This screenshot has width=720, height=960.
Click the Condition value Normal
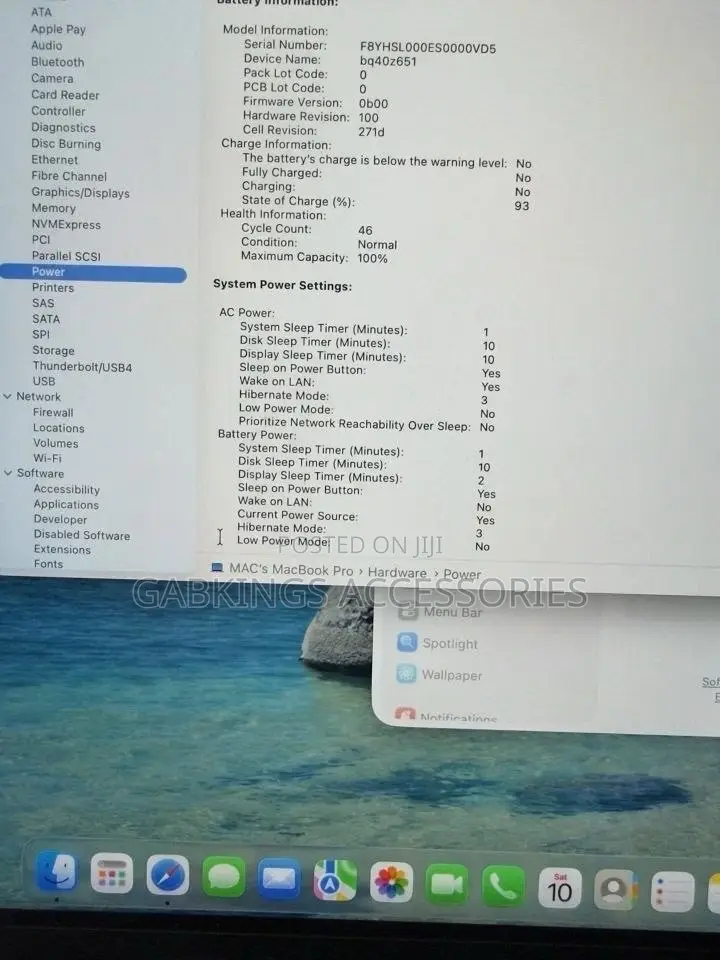point(377,244)
